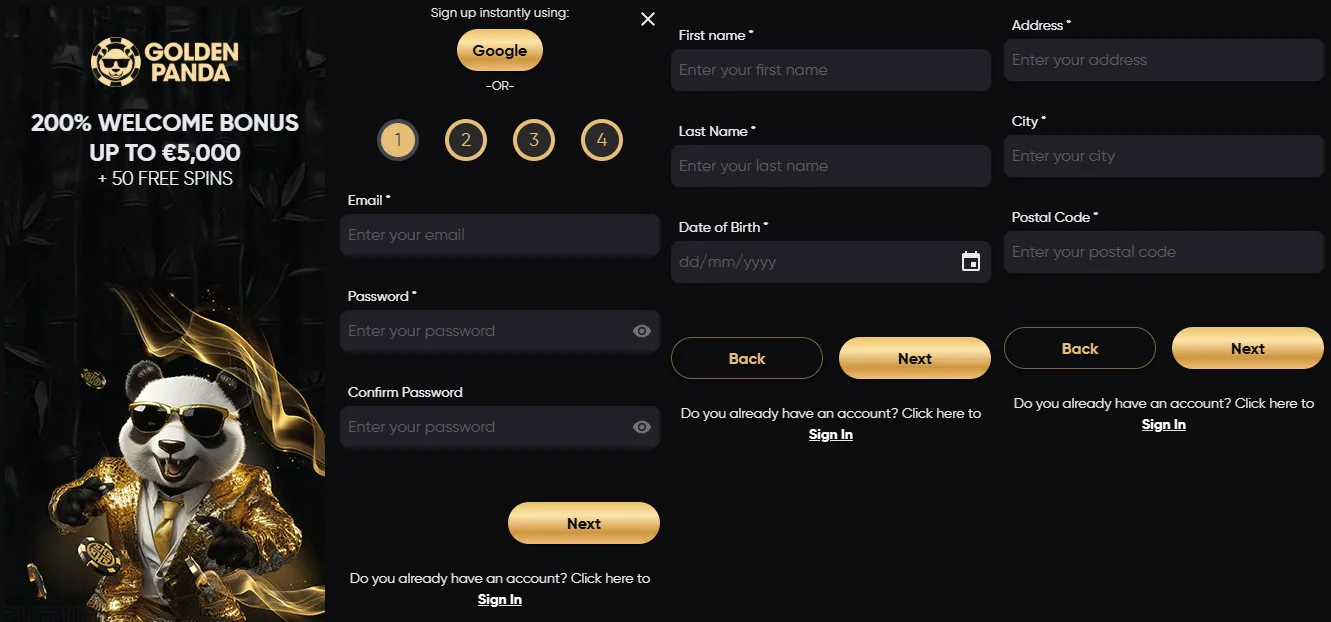Open Sign In below the address fields
Viewport: 1331px width, 622px height.
coord(1163,424)
